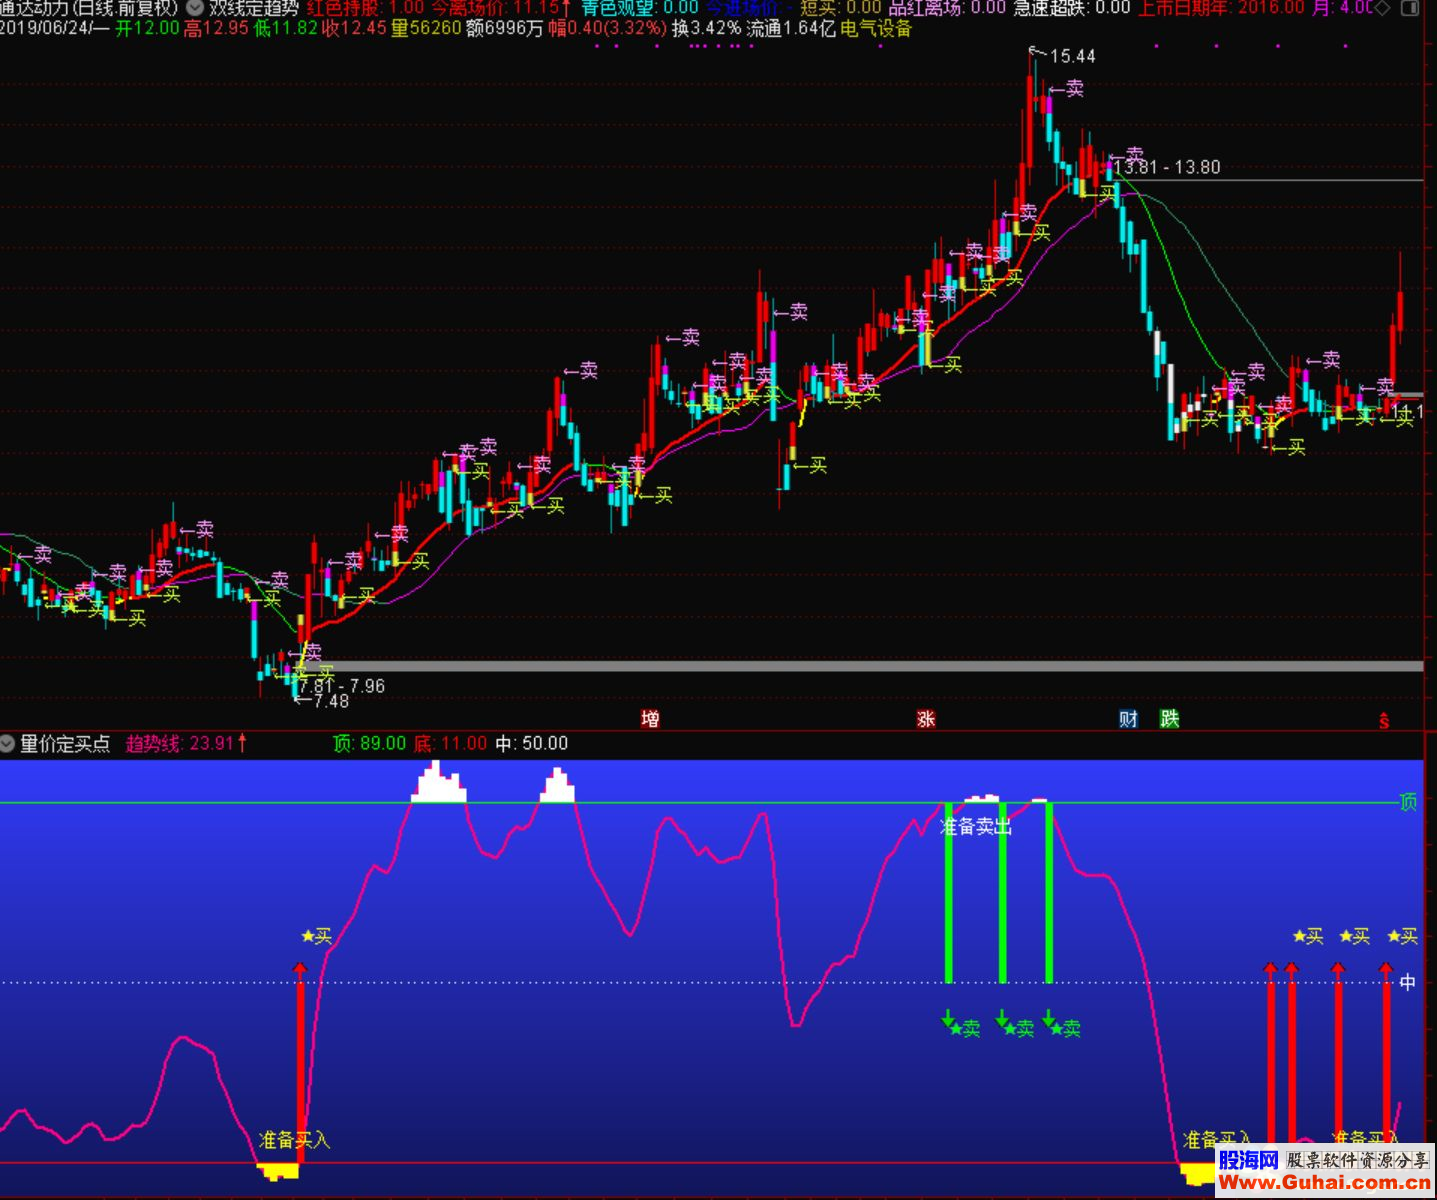
Task: Click the 双线定趋势 indicator name
Action: (254, 8)
